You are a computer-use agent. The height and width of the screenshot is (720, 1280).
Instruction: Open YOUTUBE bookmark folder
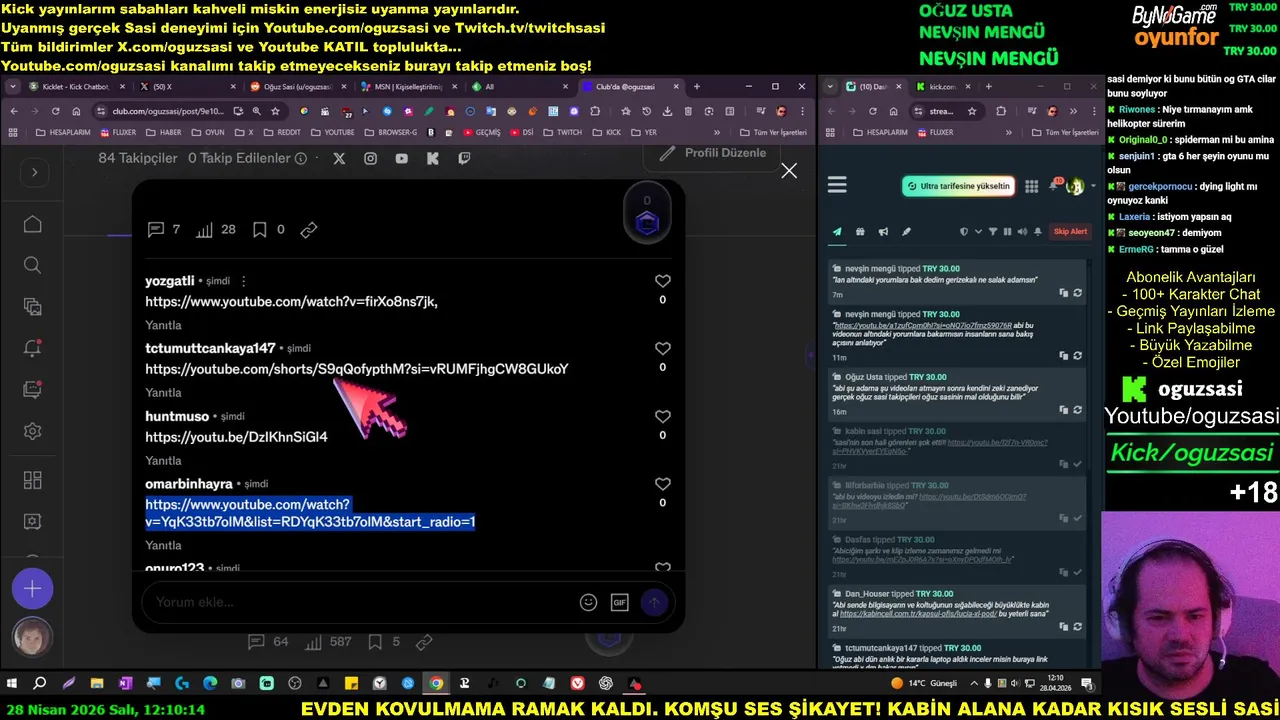[333, 132]
